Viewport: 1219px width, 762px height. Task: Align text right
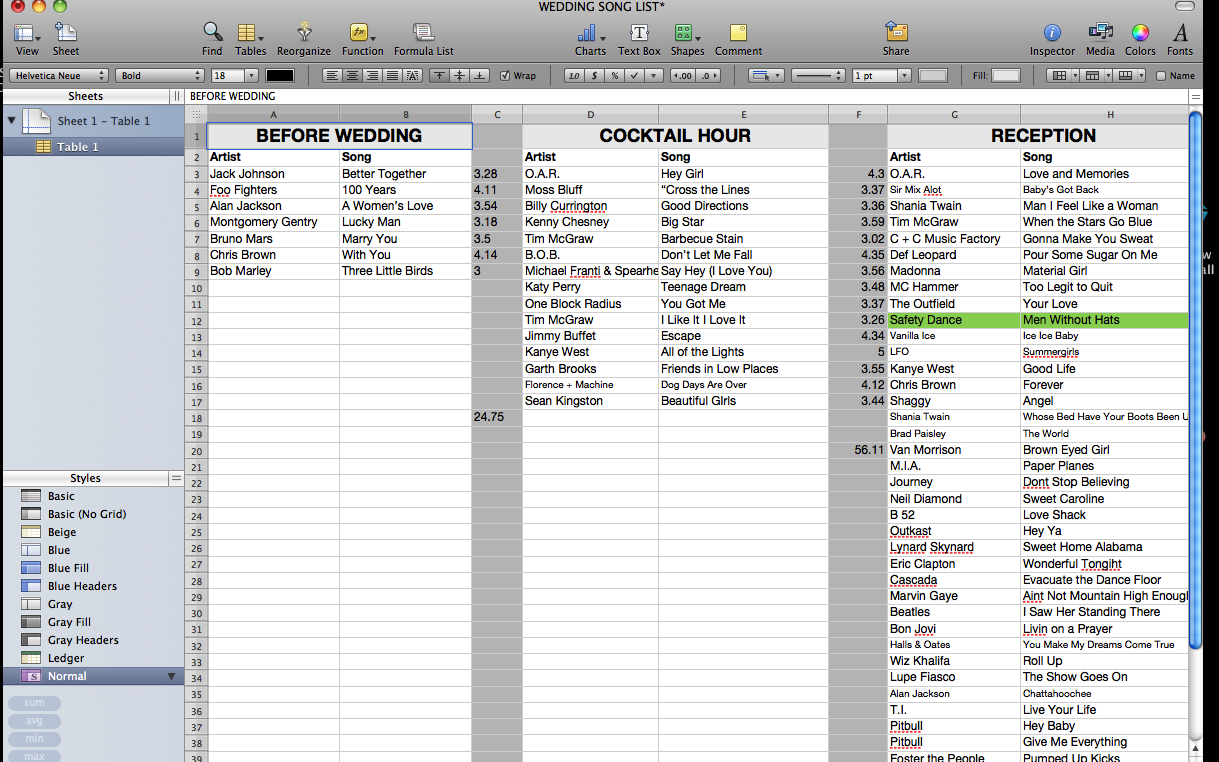pyautogui.click(x=372, y=76)
